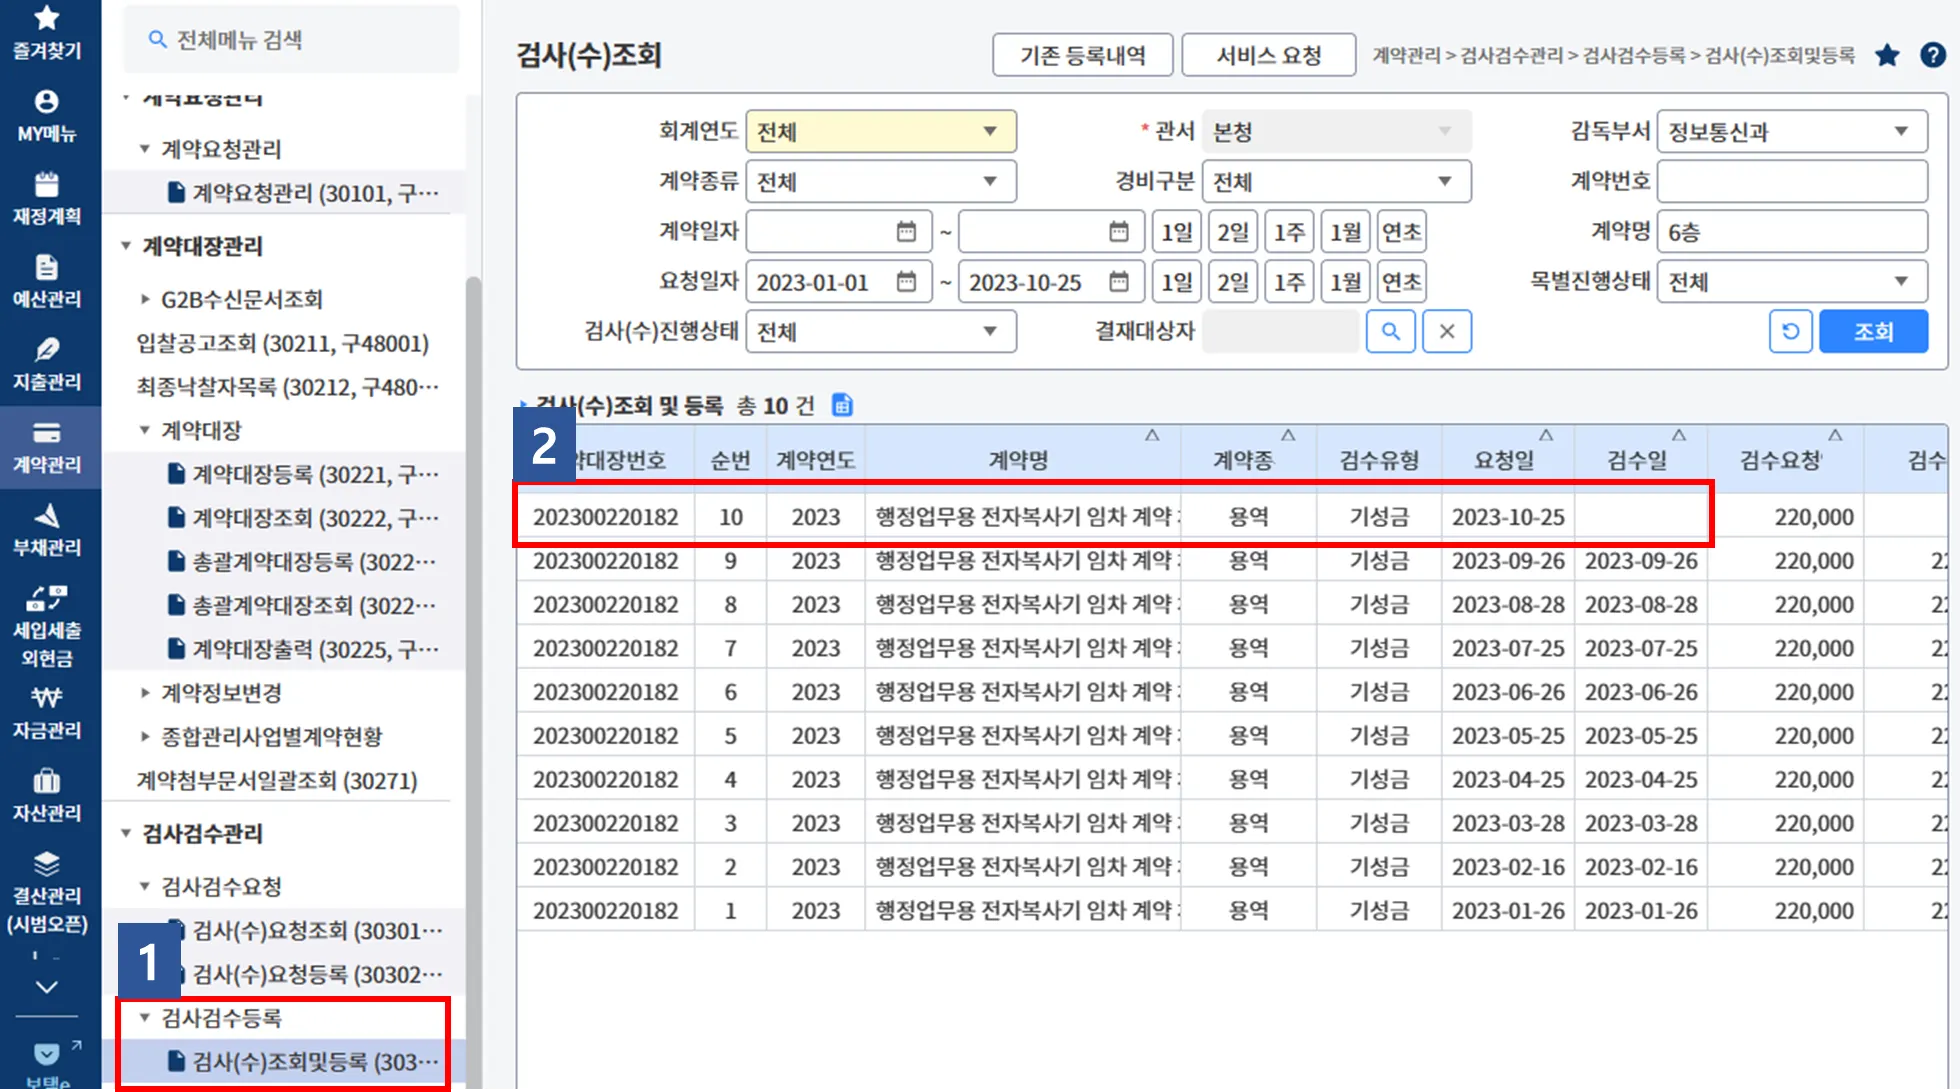
Task: Click the 계약명 input field
Action: [1791, 232]
